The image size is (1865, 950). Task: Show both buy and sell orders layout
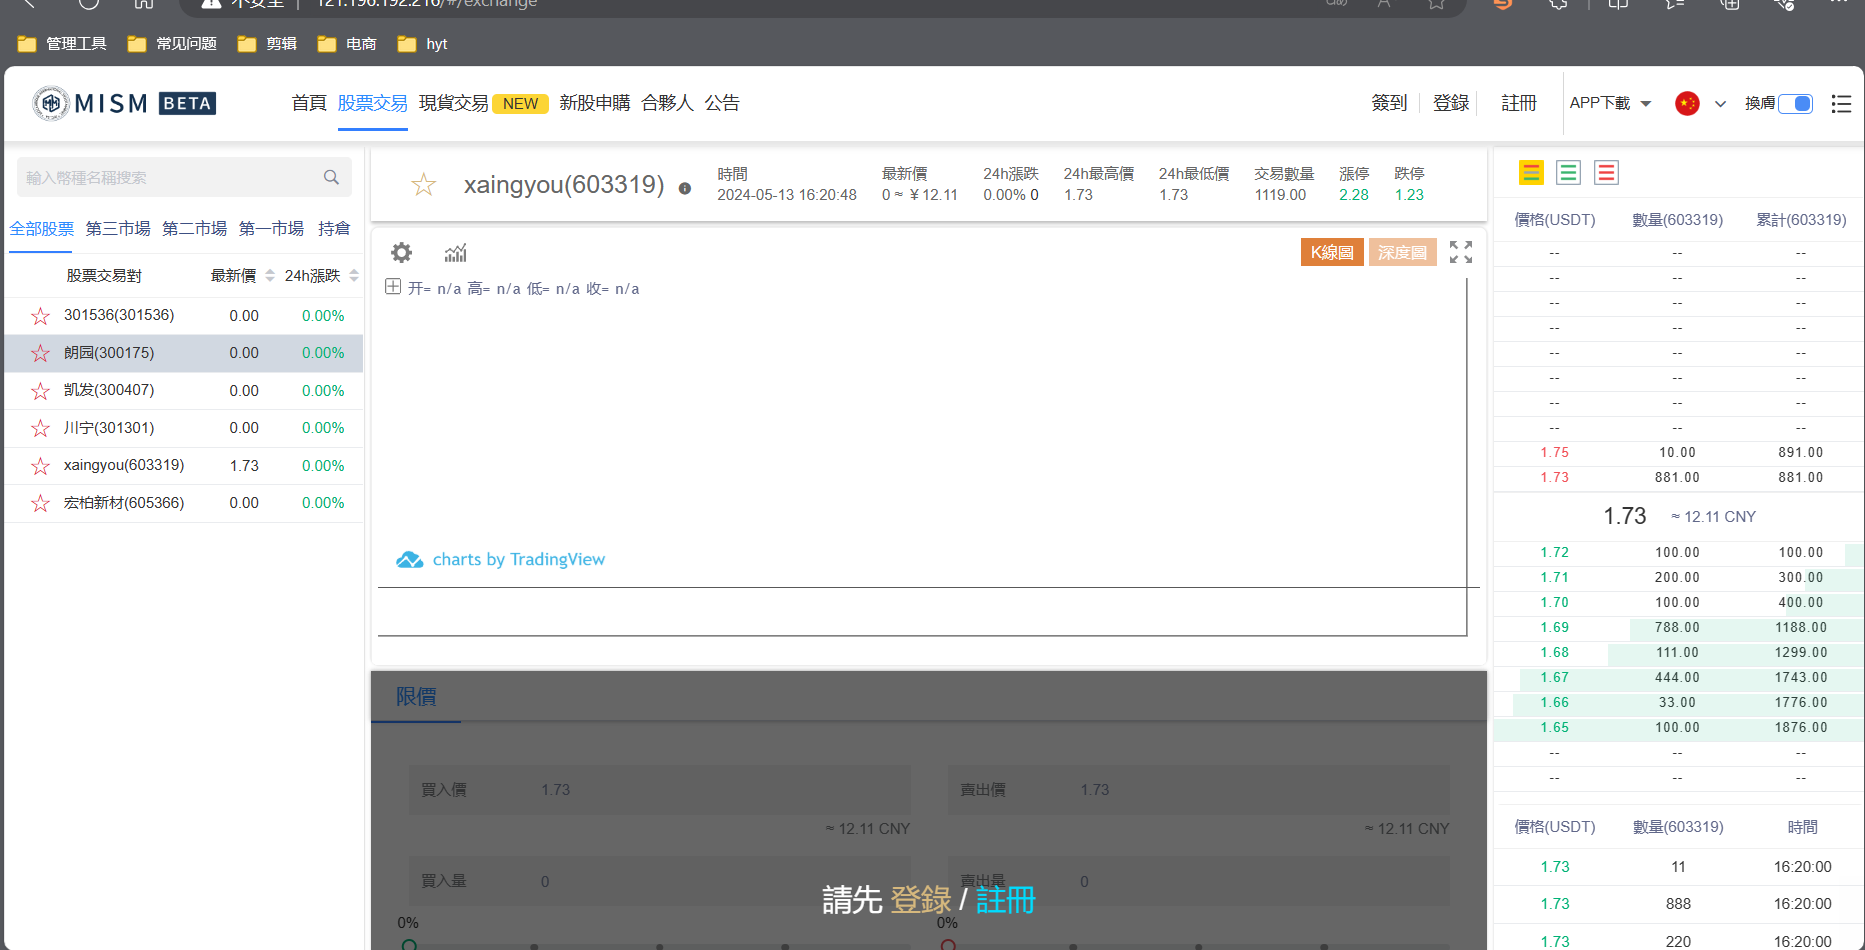point(1531,173)
